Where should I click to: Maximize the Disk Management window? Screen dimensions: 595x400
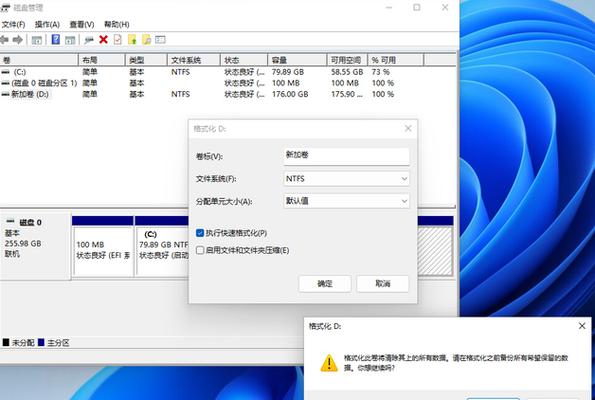point(417,8)
